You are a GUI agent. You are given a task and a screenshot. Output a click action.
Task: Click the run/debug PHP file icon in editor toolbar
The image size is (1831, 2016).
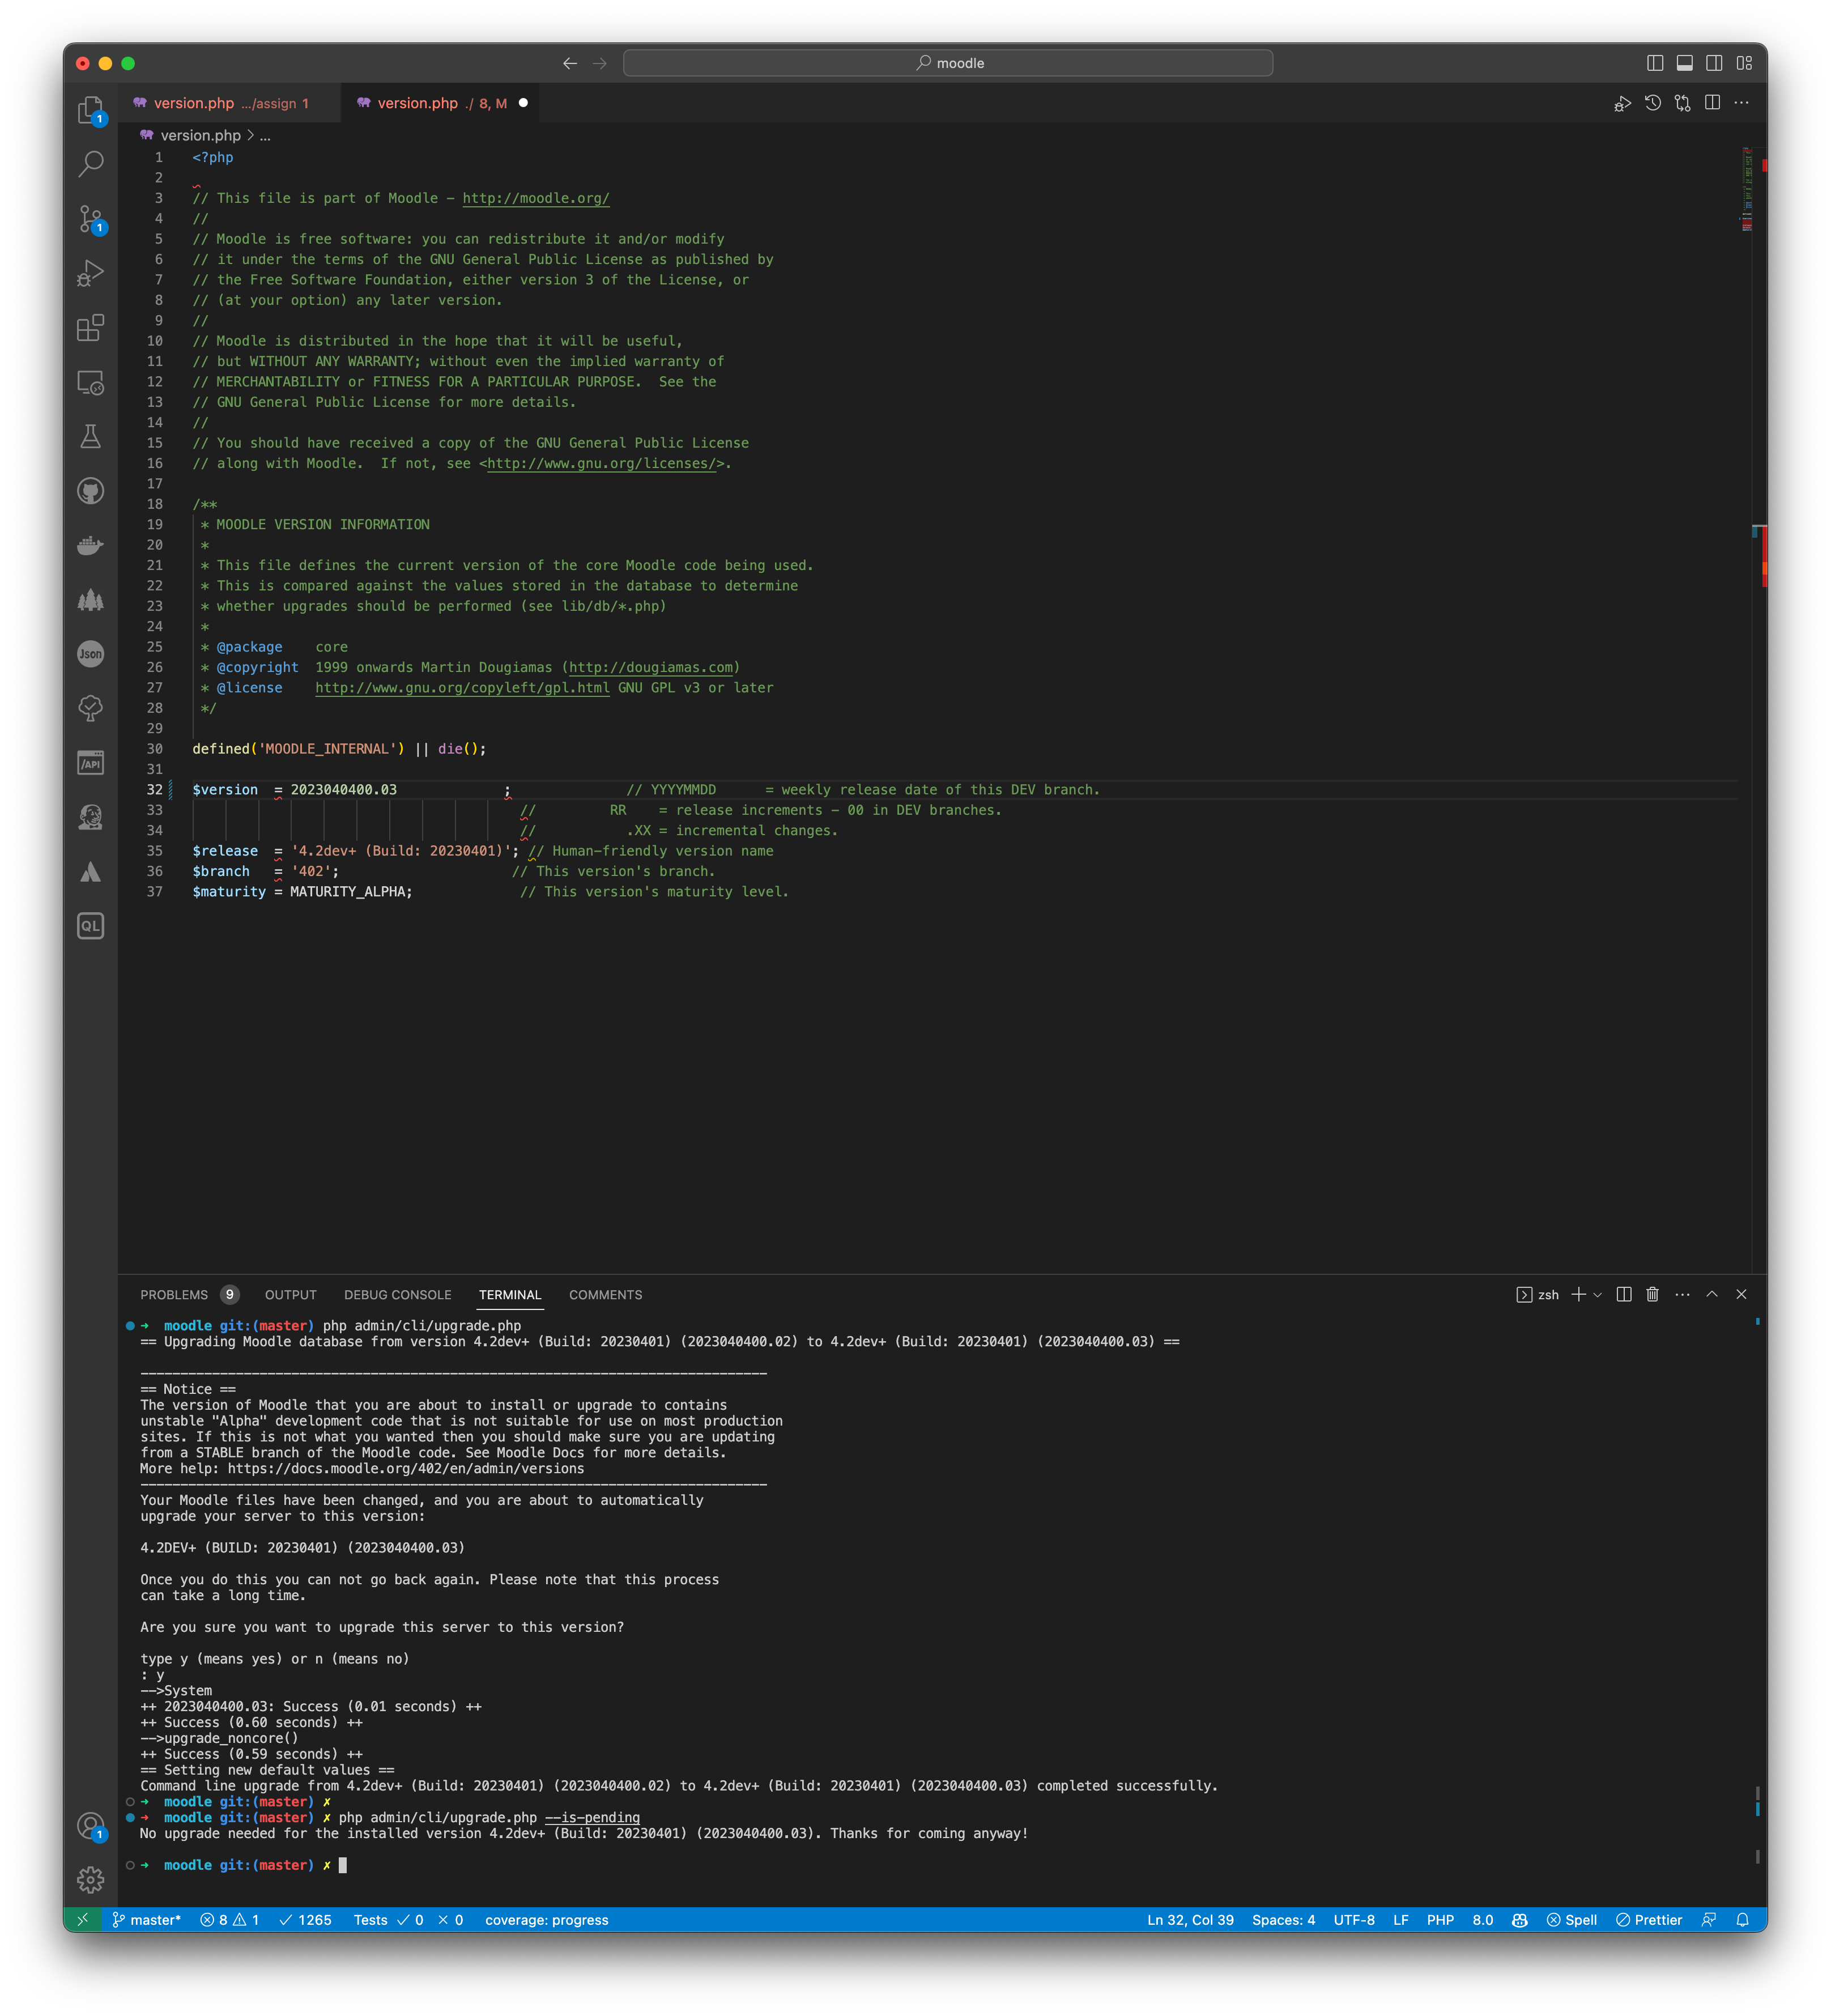click(x=1623, y=103)
